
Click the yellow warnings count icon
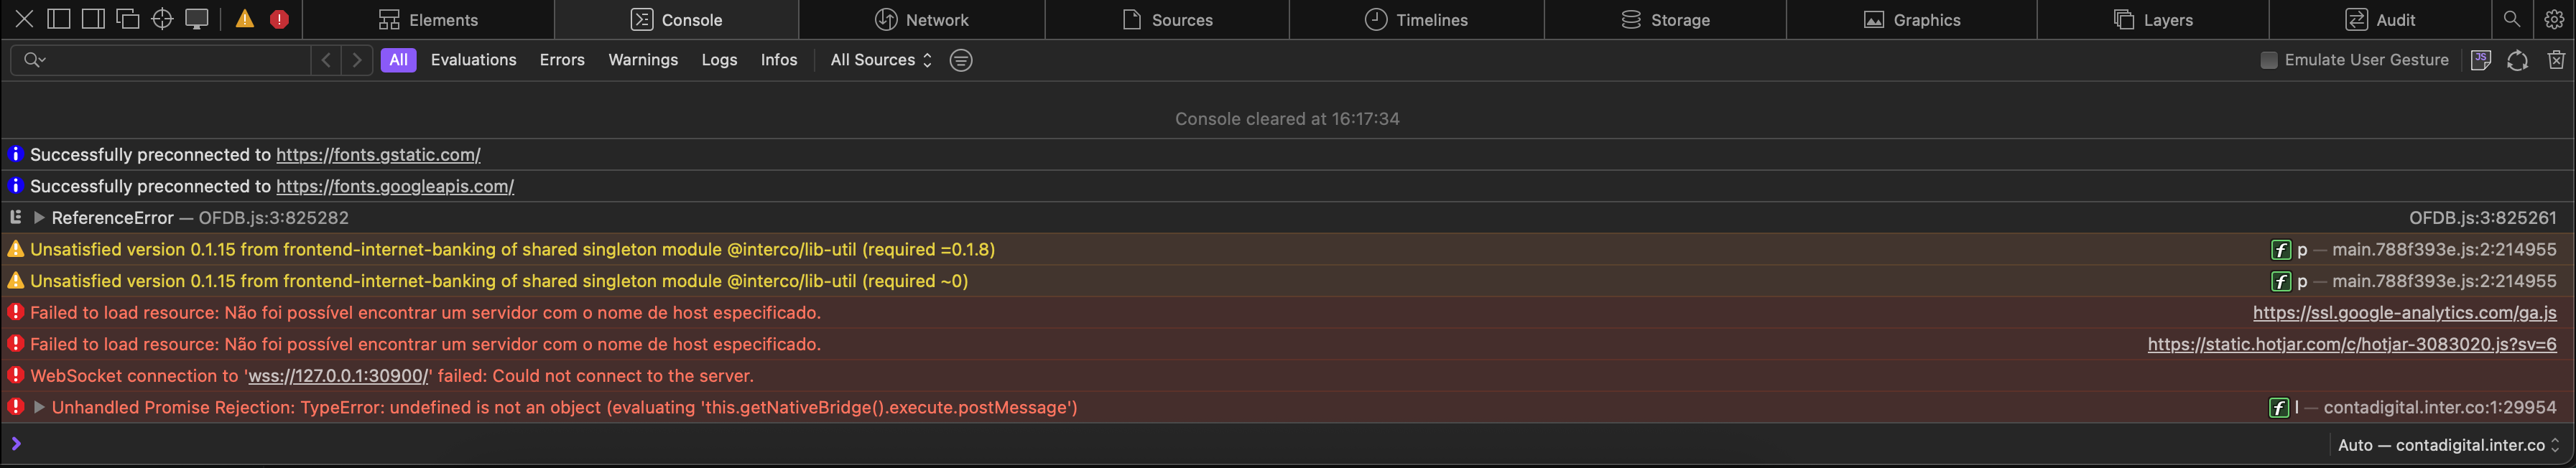245,19
